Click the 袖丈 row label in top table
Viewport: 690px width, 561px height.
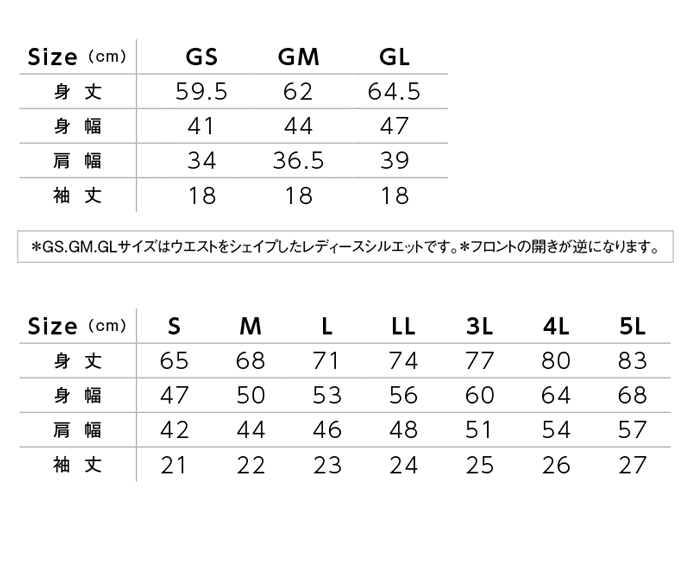point(77,195)
